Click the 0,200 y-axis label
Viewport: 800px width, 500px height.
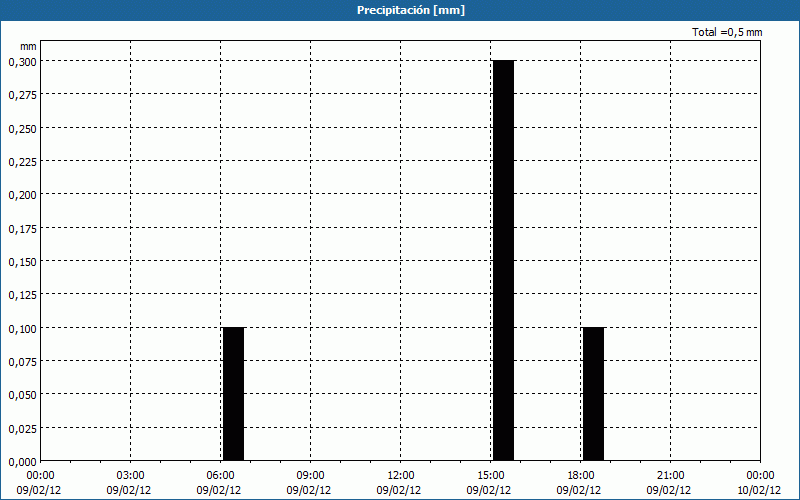point(22,195)
